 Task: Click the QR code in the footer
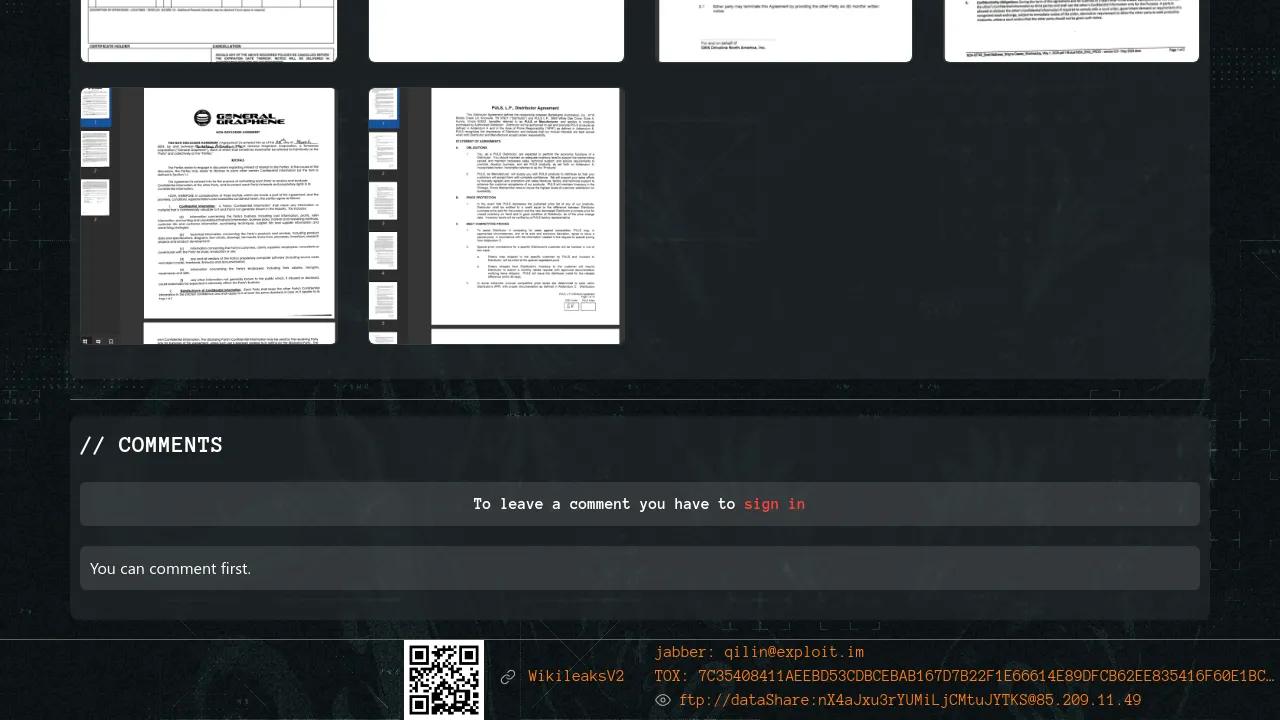(444, 680)
